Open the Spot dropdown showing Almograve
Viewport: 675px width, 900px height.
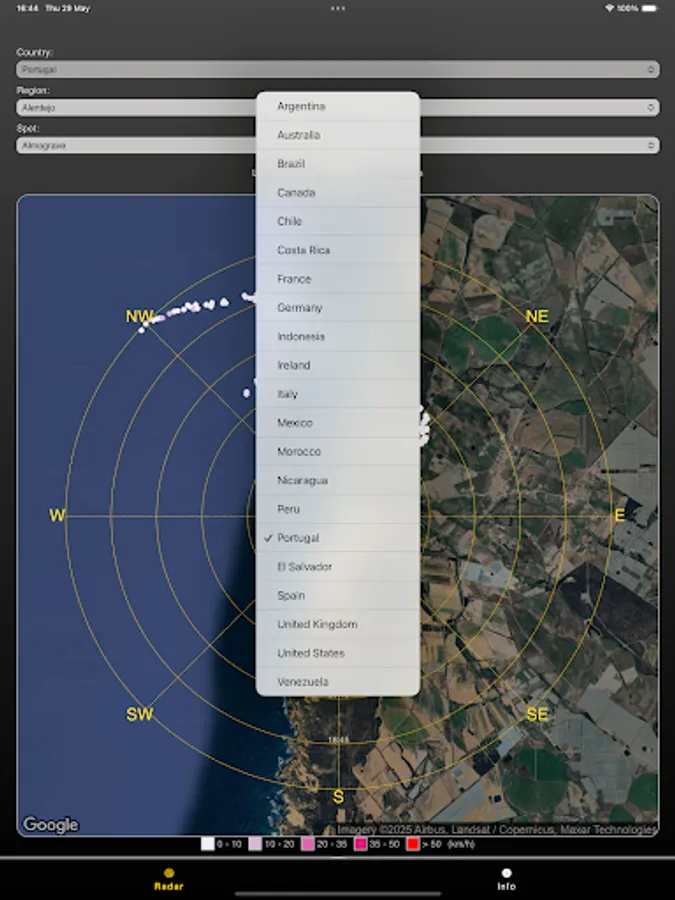tap(338, 145)
